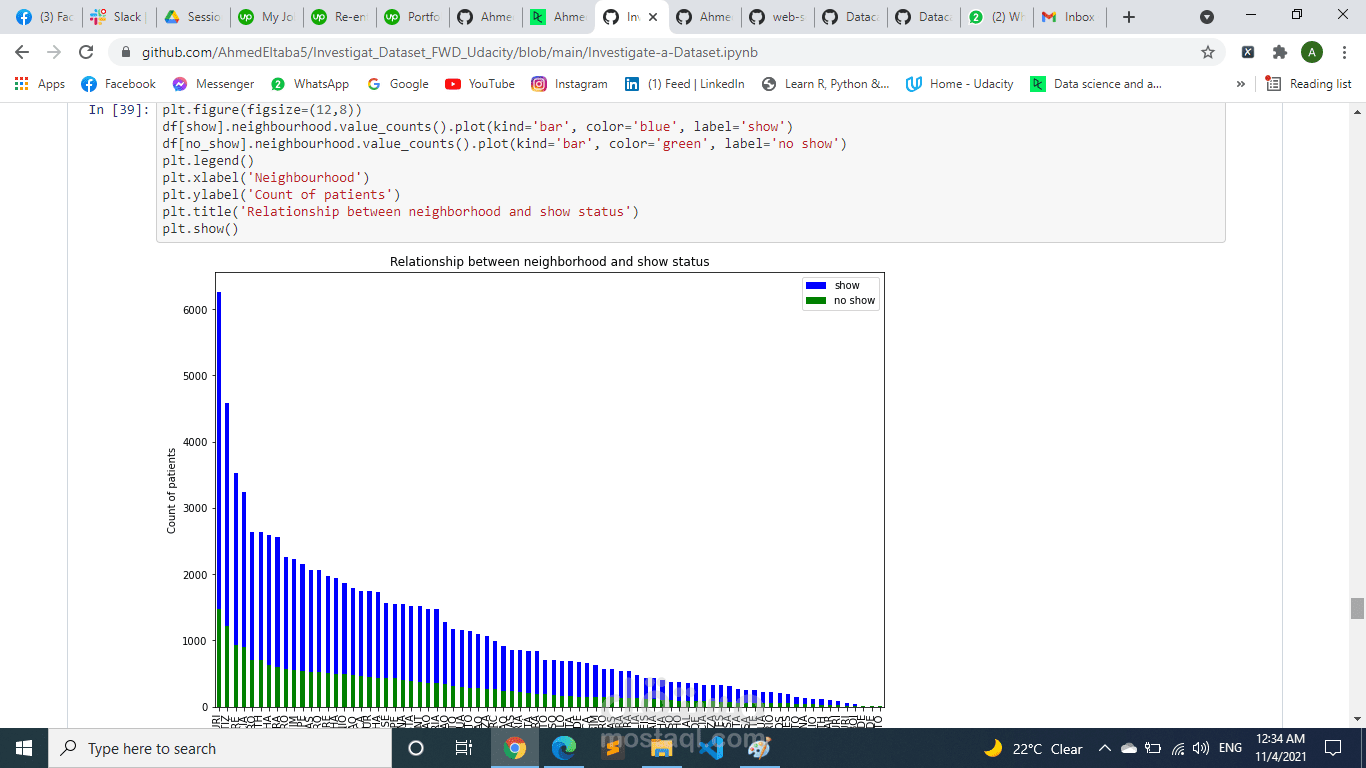Screen dimensions: 1366x768
Task: Click the Type here to search box
Action: (220, 748)
